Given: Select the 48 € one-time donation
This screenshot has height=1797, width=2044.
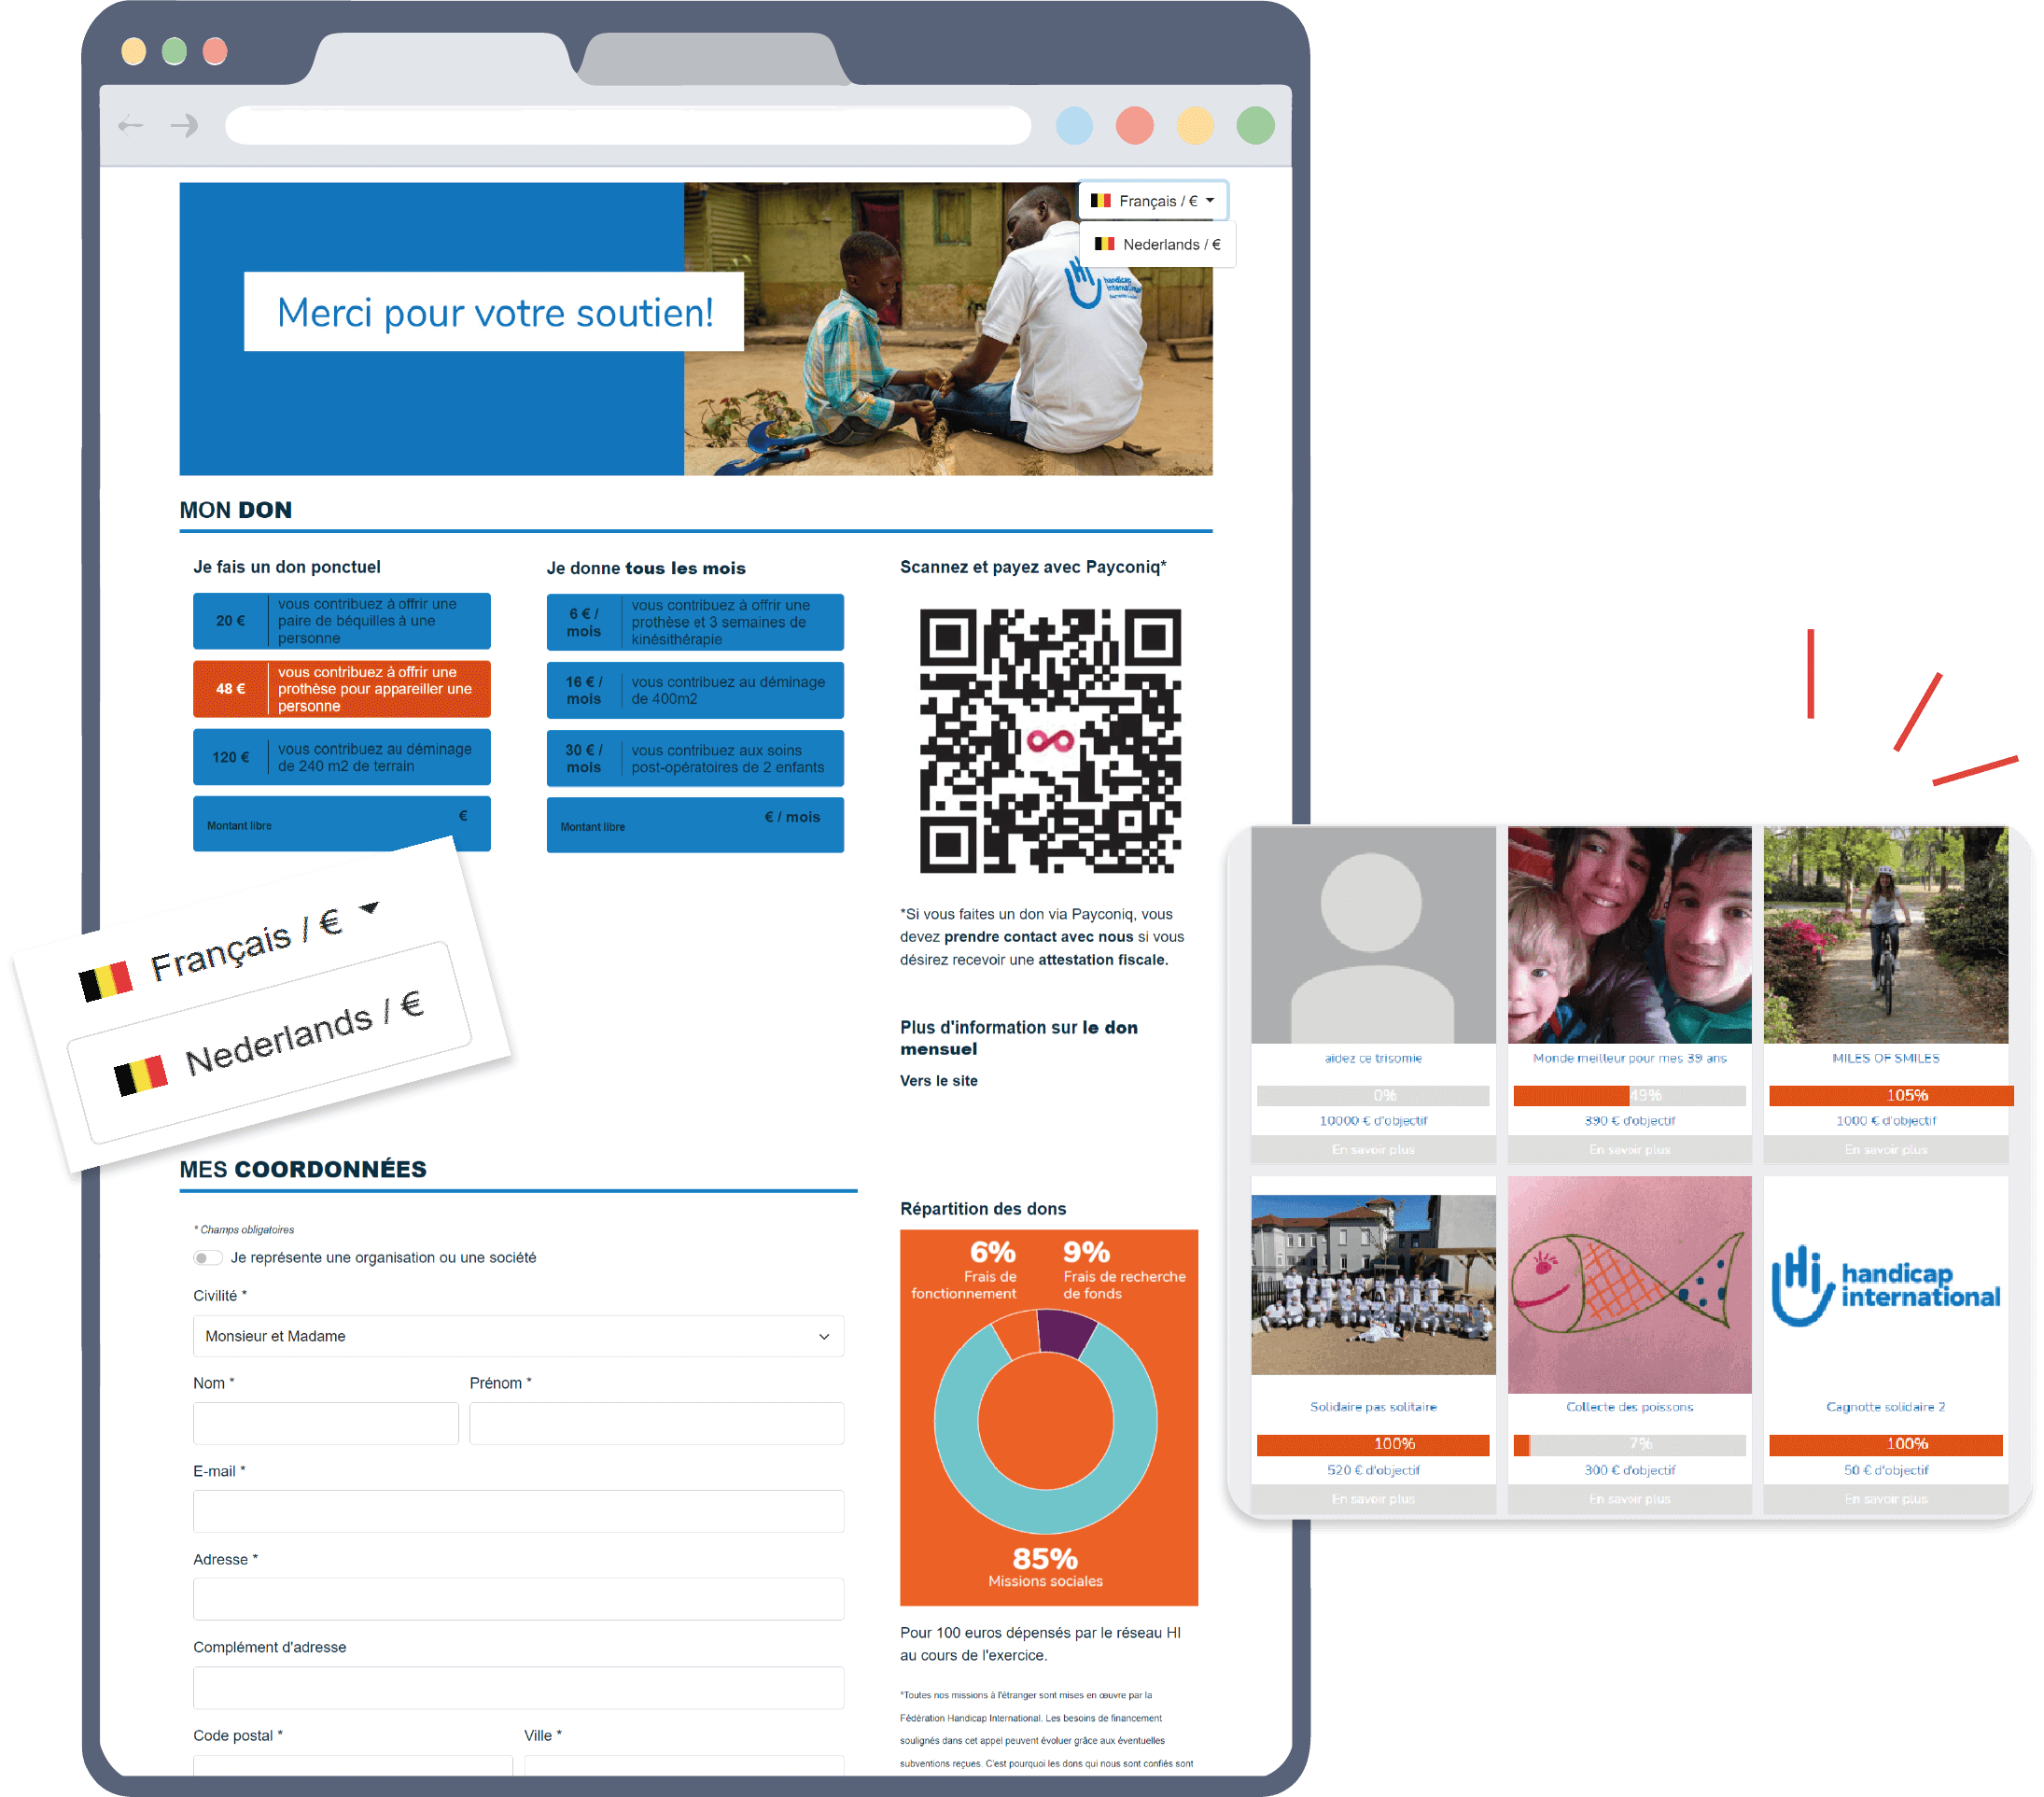Looking at the screenshot, I should [342, 689].
